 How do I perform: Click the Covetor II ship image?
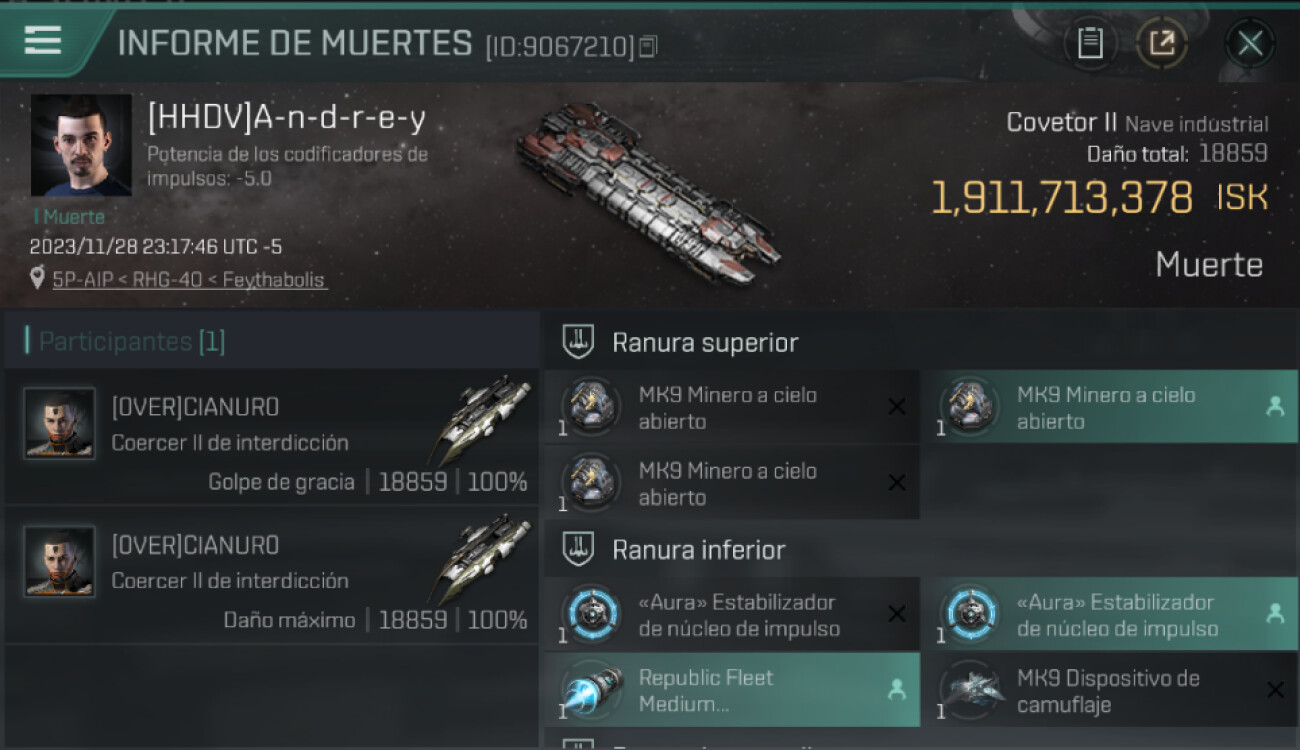[x=648, y=191]
